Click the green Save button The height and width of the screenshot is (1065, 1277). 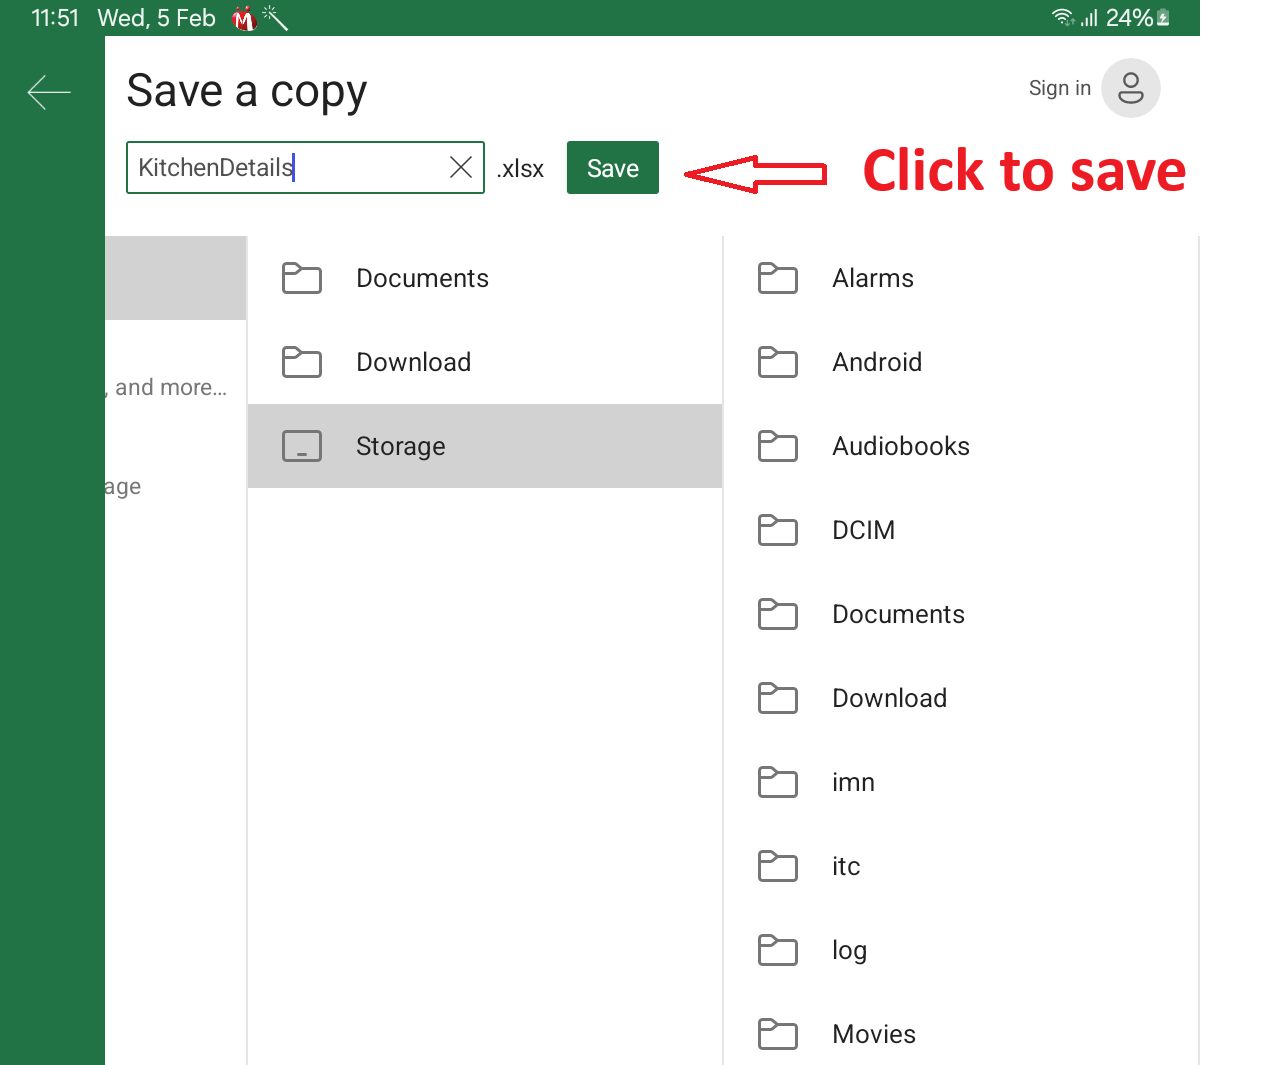(612, 168)
